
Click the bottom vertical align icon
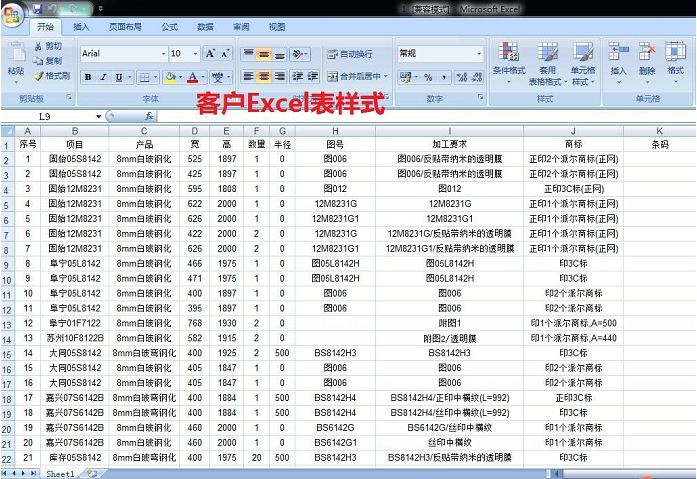280,54
